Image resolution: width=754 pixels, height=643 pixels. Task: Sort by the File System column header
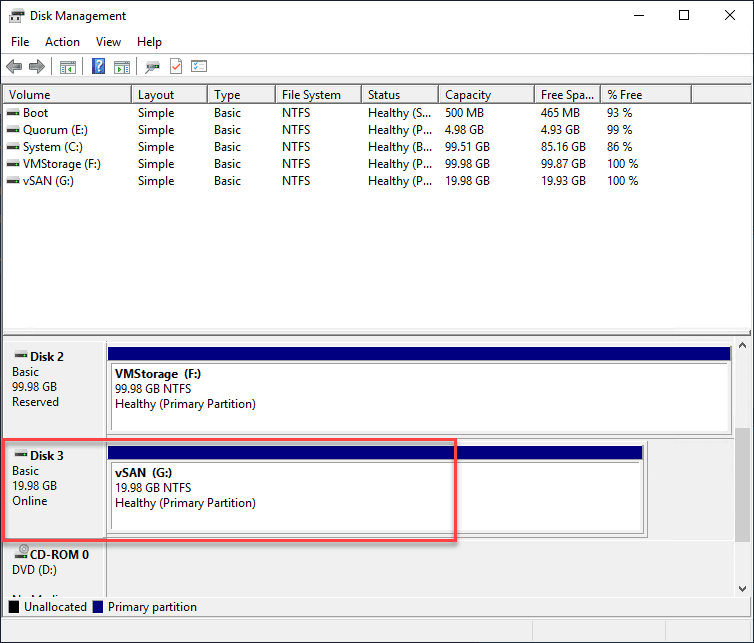[x=318, y=95]
